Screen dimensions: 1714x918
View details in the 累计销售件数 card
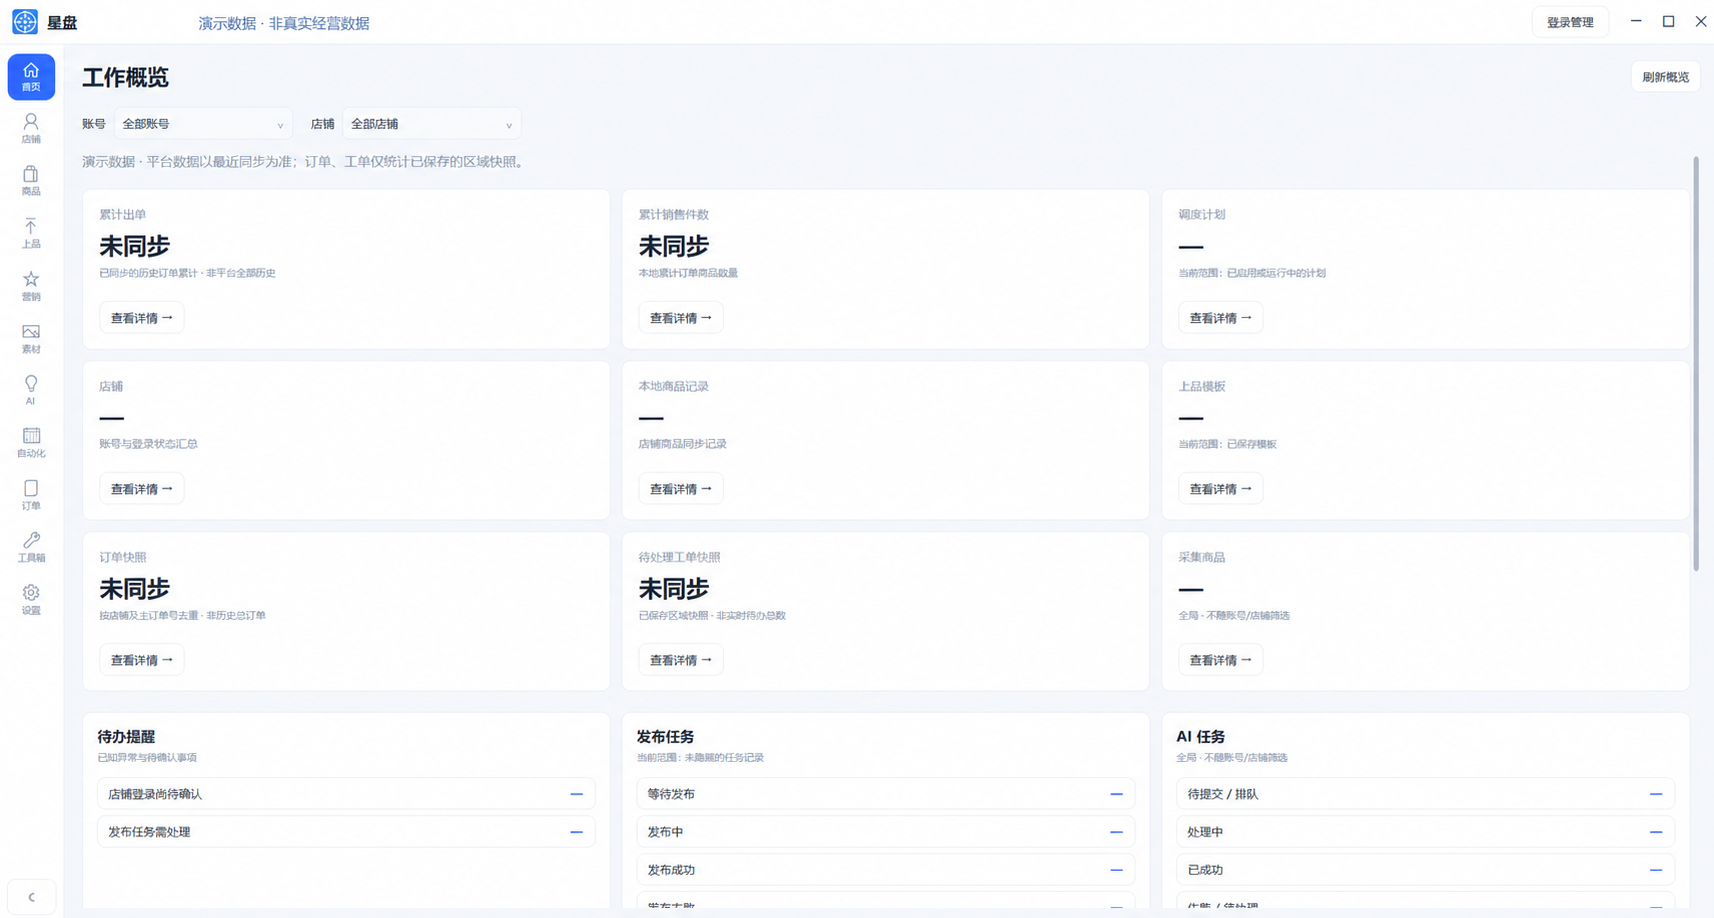[x=680, y=318]
